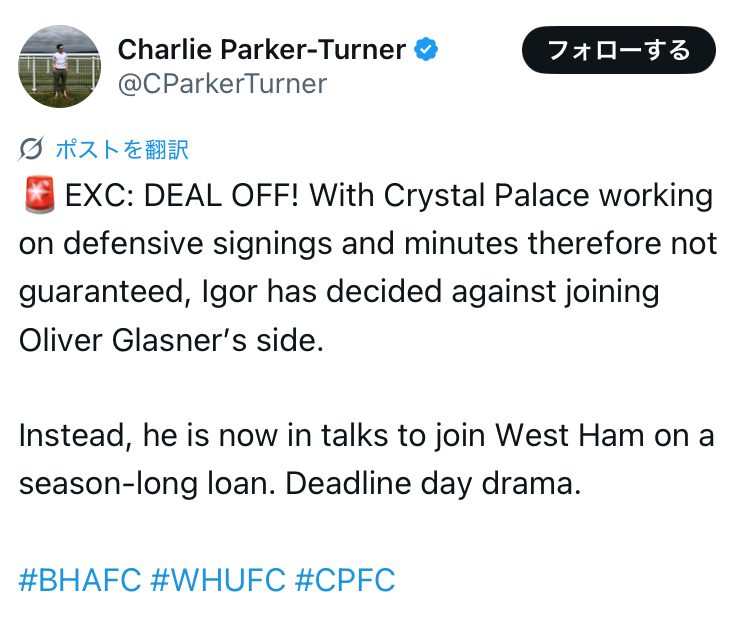Click "Oliver Glasner's side." text line

[x=171, y=340]
